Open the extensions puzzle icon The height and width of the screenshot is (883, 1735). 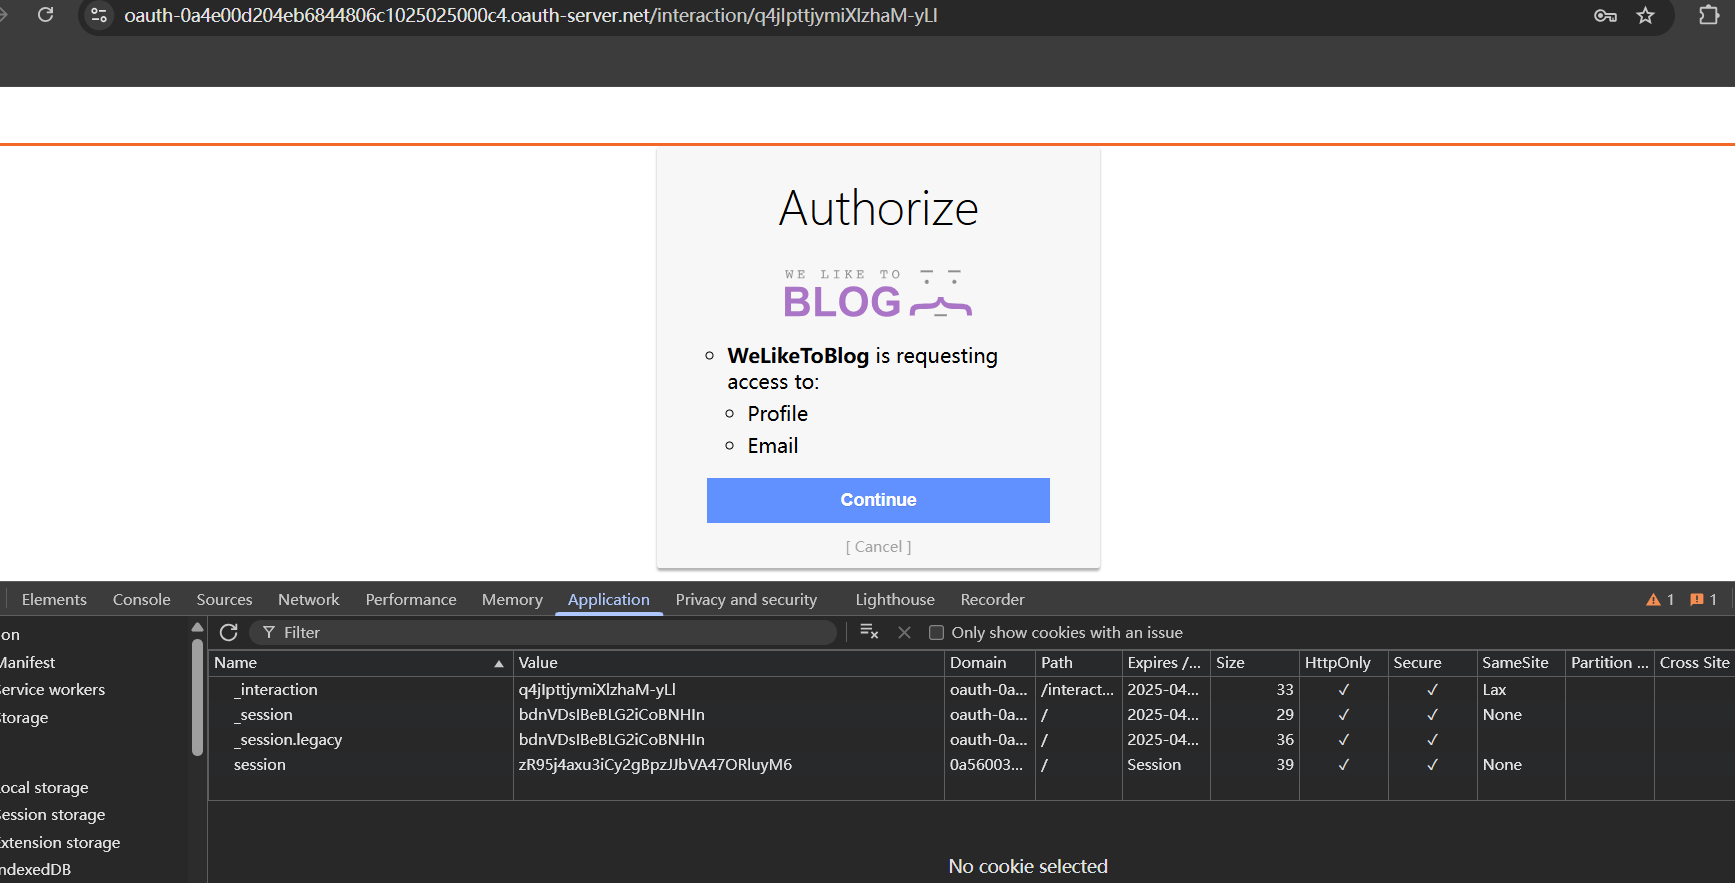tap(1709, 15)
